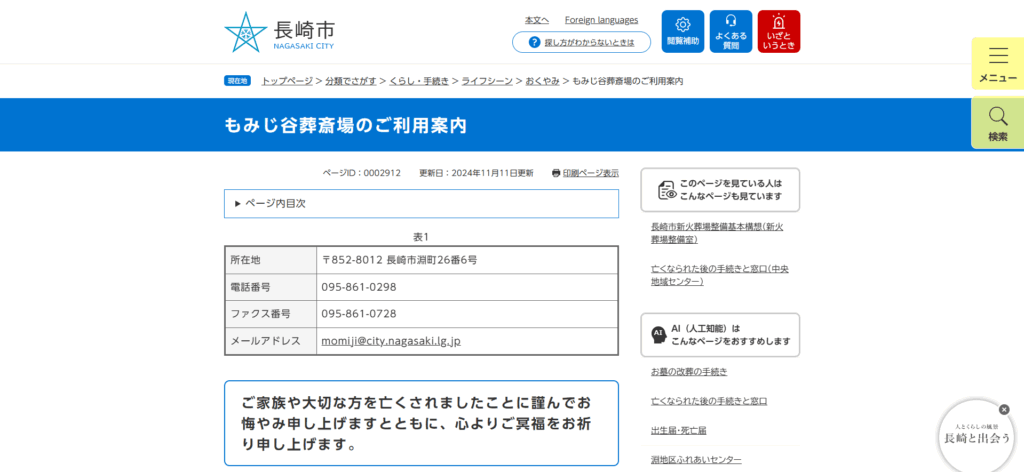Open the Foreign languages link
The width and height of the screenshot is (1024, 472).
(601, 20)
